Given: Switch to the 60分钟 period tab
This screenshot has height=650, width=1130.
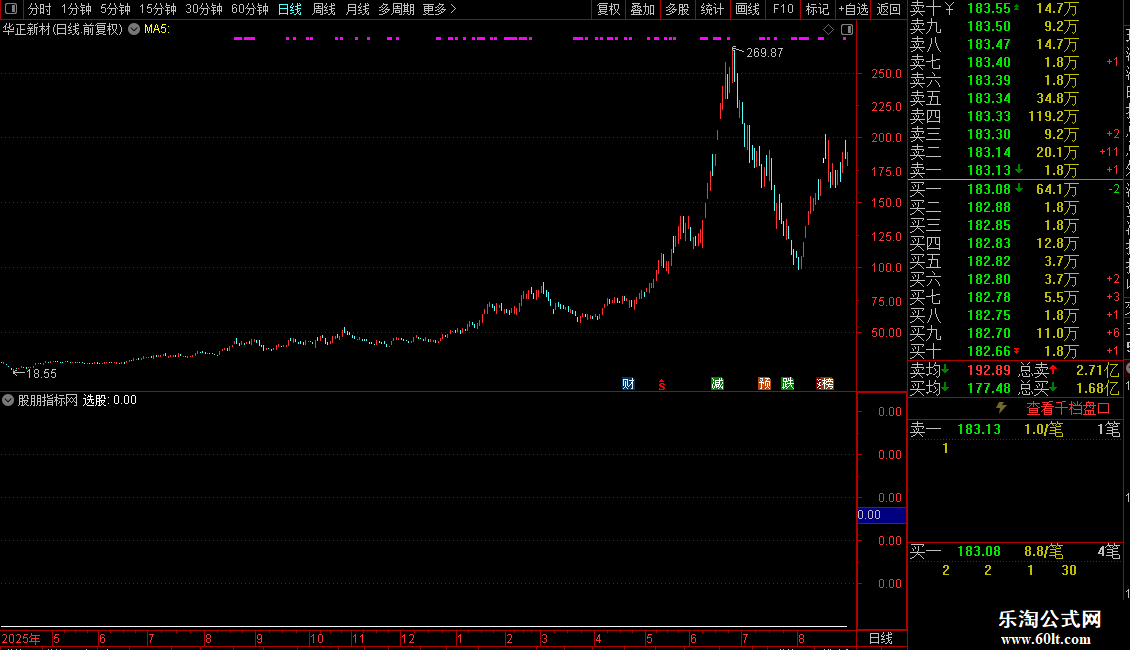Looking at the screenshot, I should pos(249,9).
